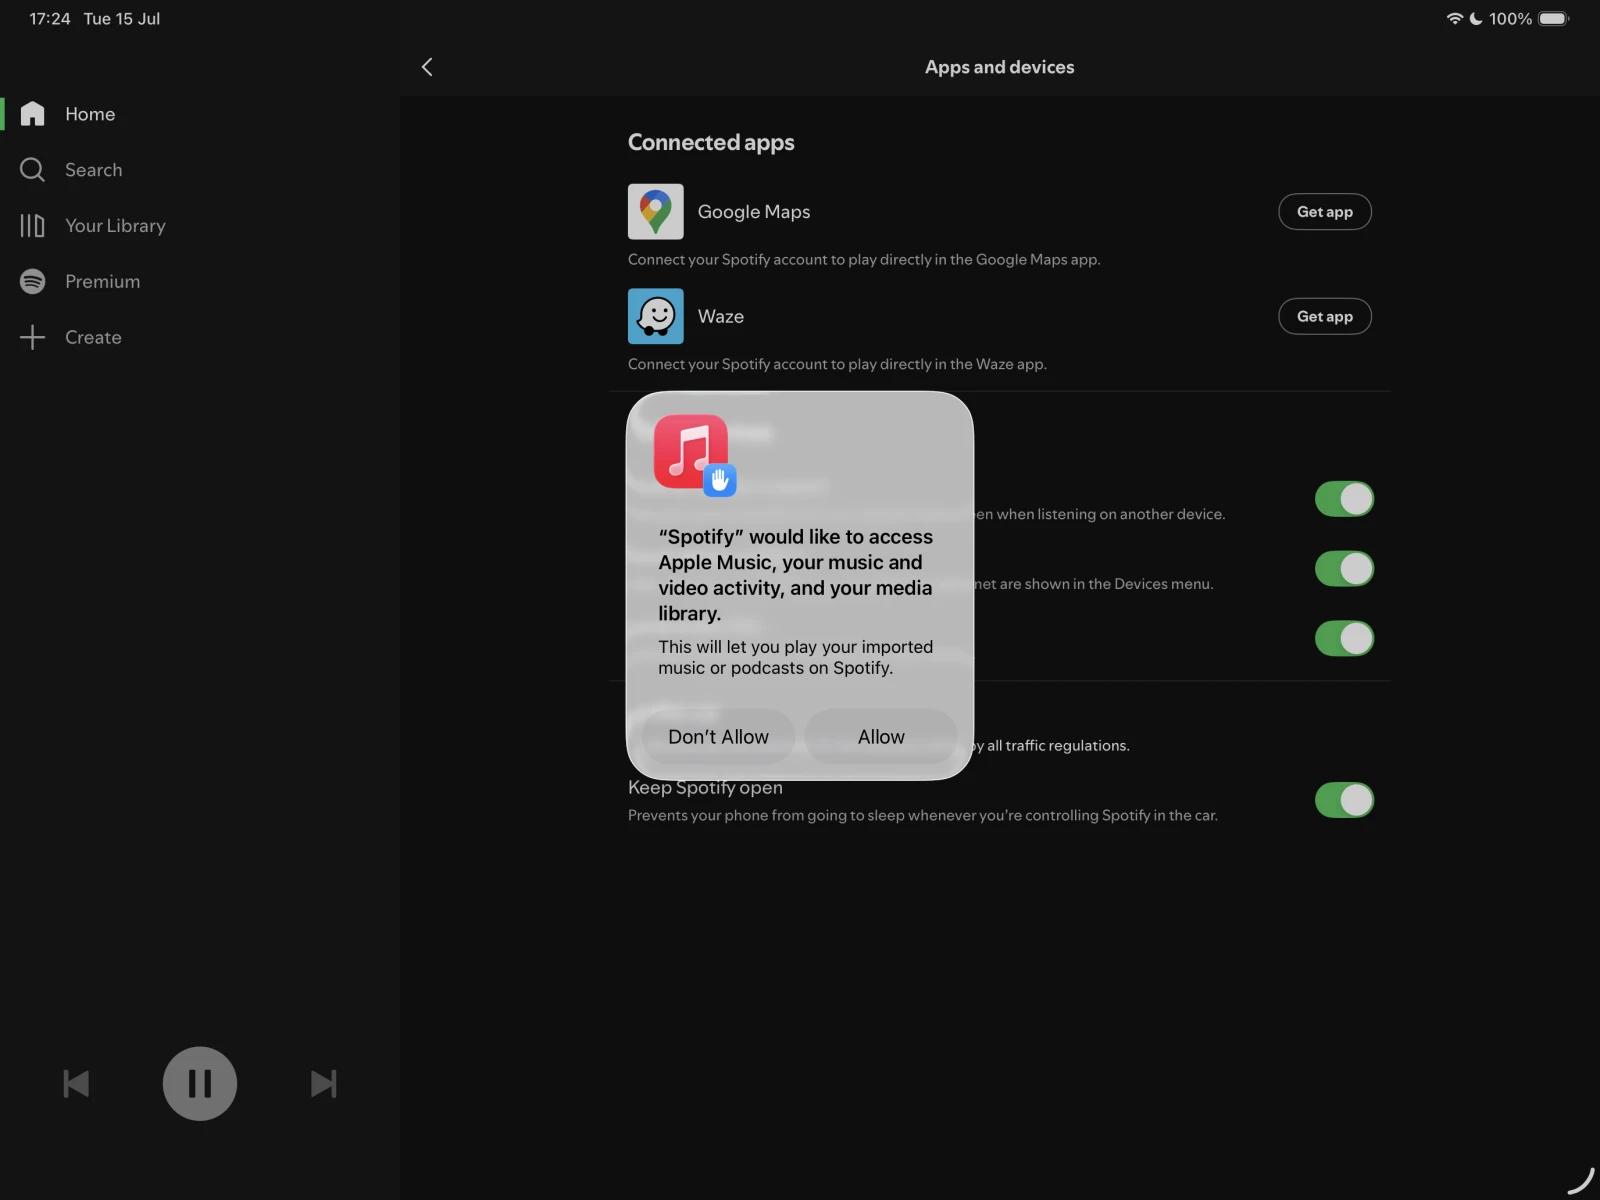Click the Google Maps app icon
Screen dimensions: 1600x1200
tap(655, 212)
